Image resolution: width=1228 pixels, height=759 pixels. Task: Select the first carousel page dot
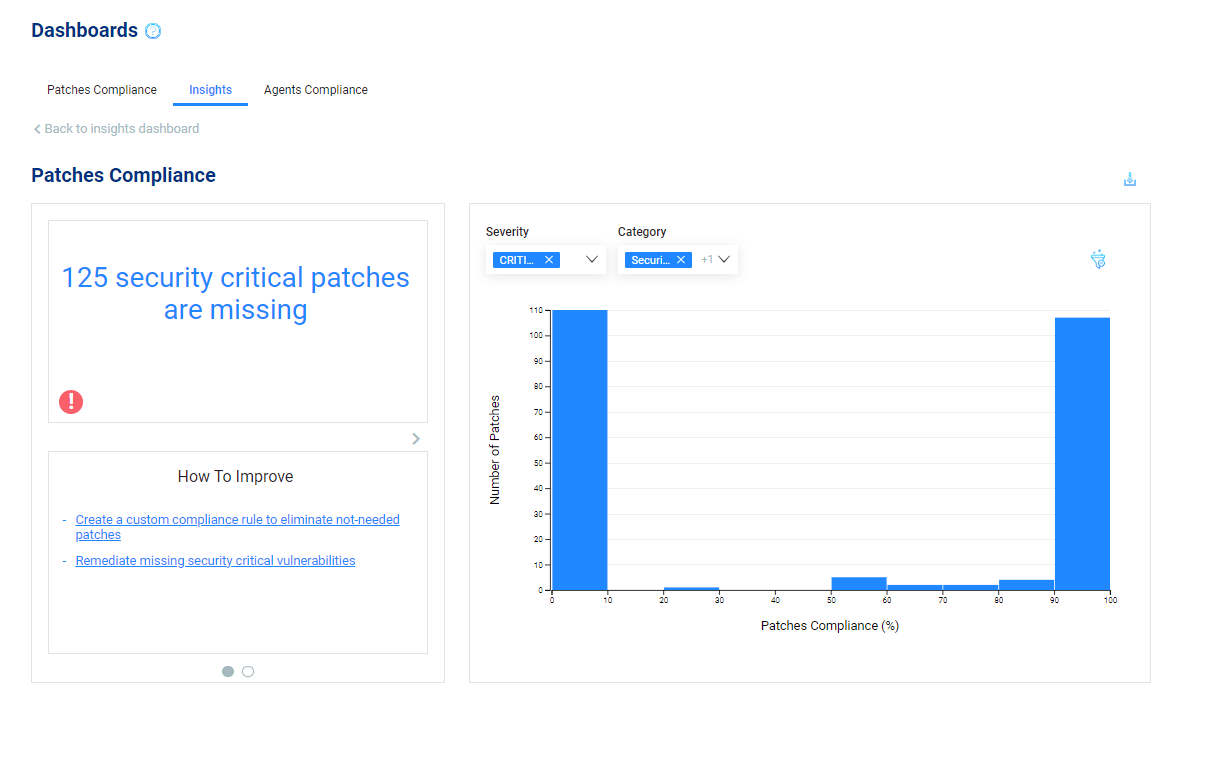click(228, 672)
